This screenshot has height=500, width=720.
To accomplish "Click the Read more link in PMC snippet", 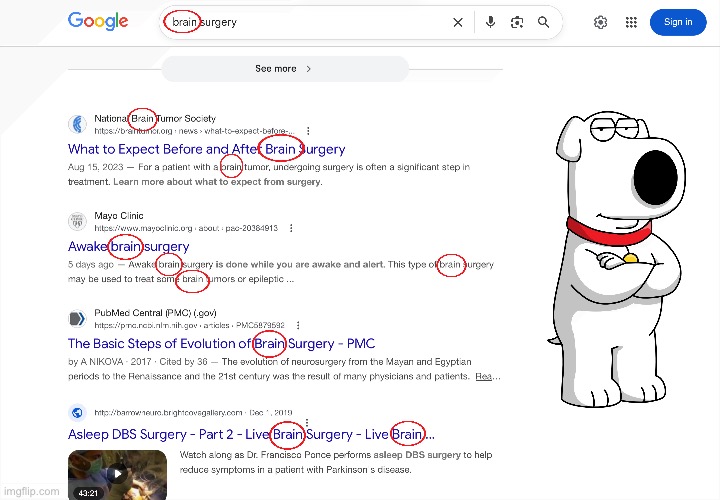I will (x=488, y=376).
